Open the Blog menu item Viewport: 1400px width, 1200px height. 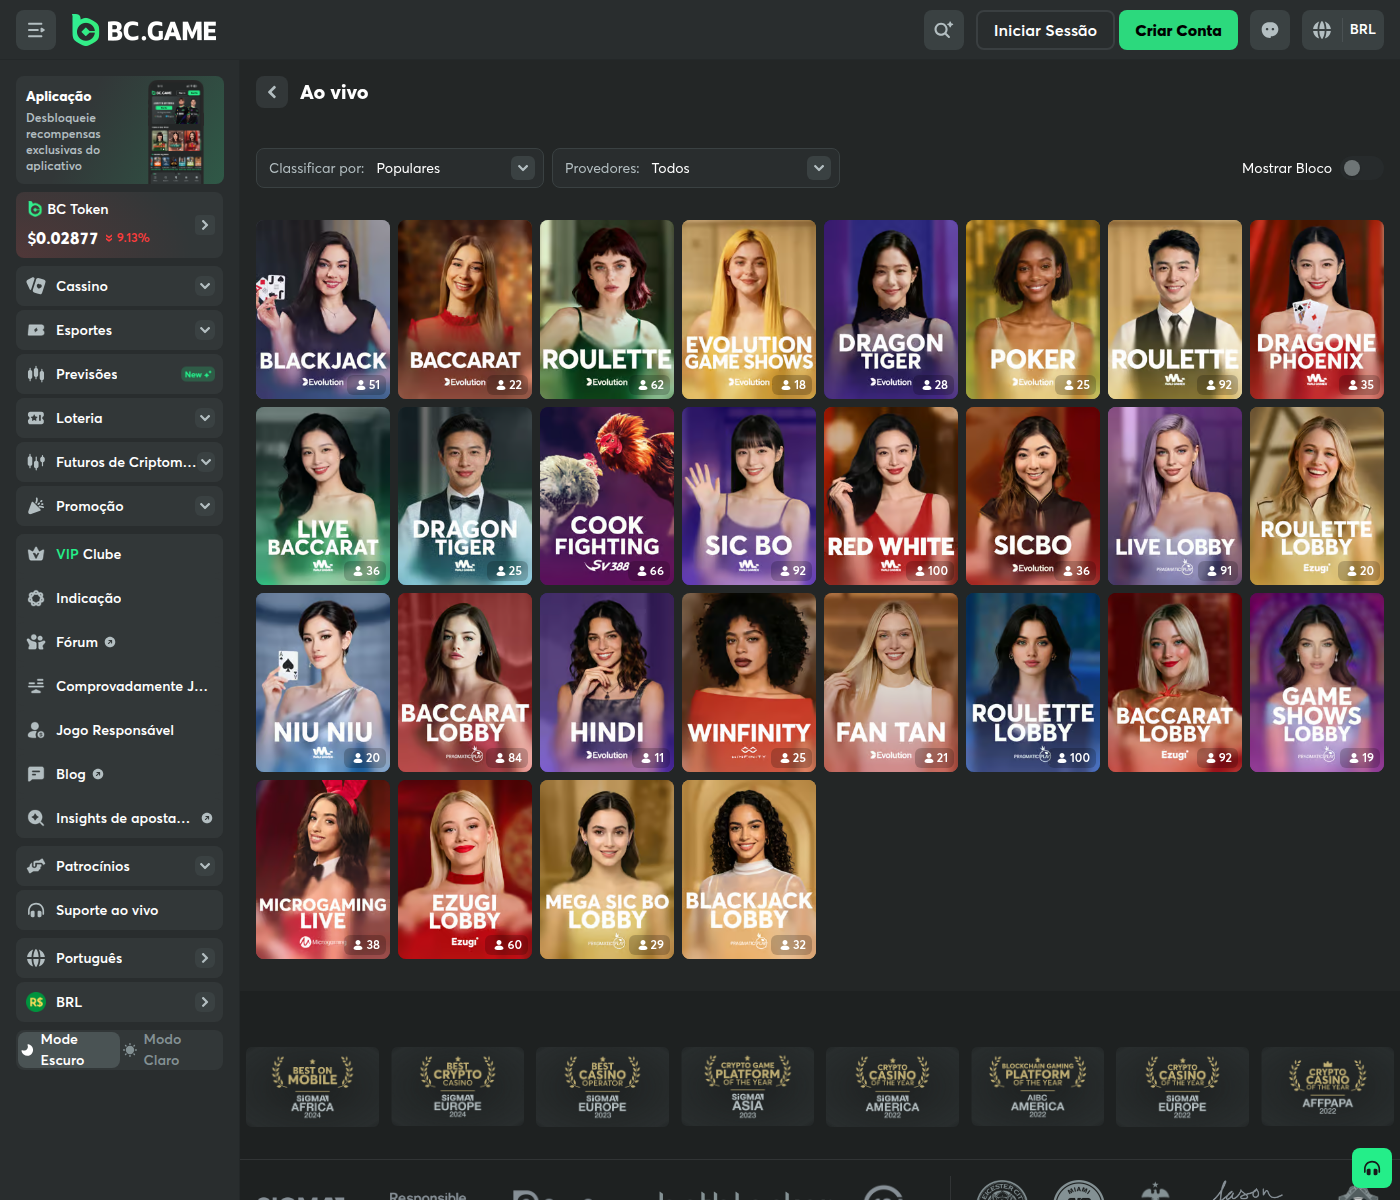[x=120, y=774]
